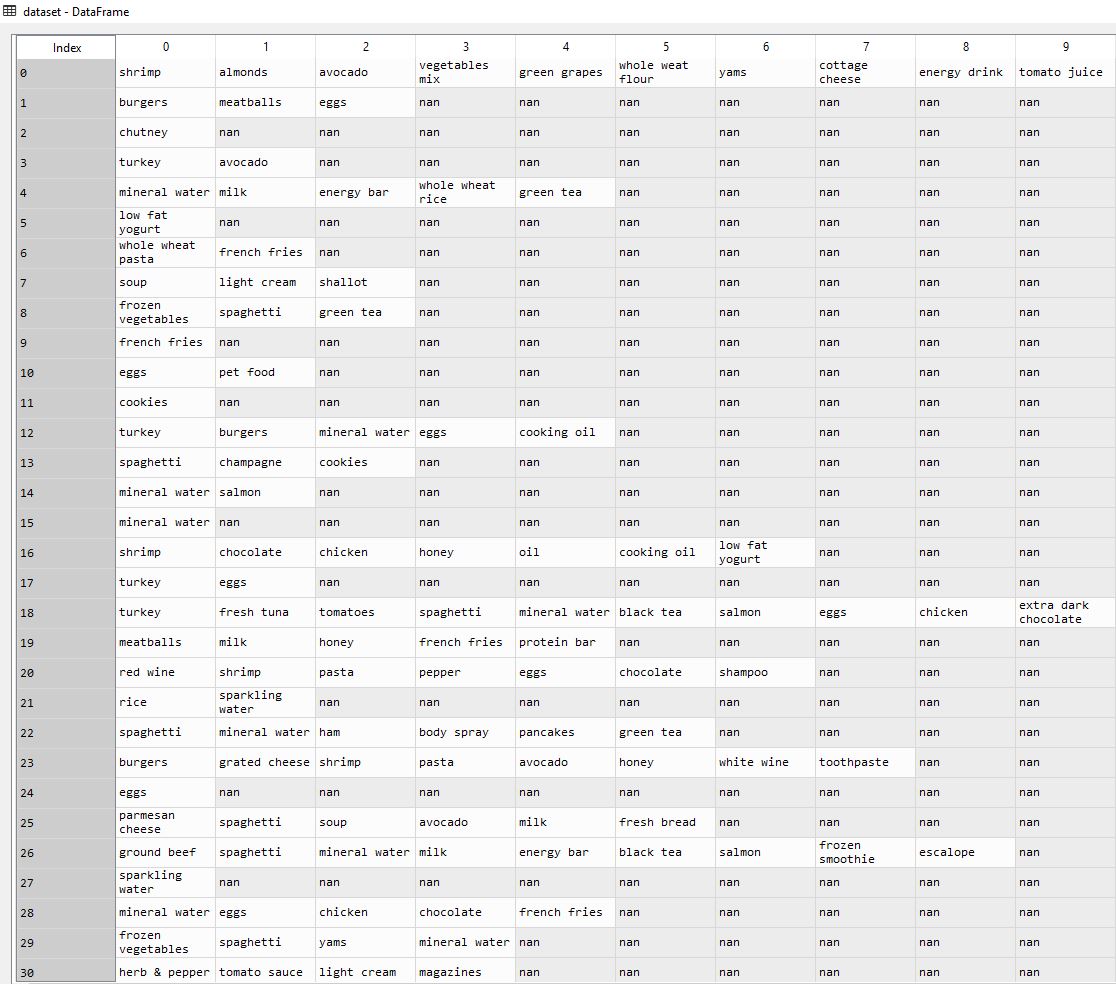Select the frozen smoothie cell in row 26

(850, 852)
